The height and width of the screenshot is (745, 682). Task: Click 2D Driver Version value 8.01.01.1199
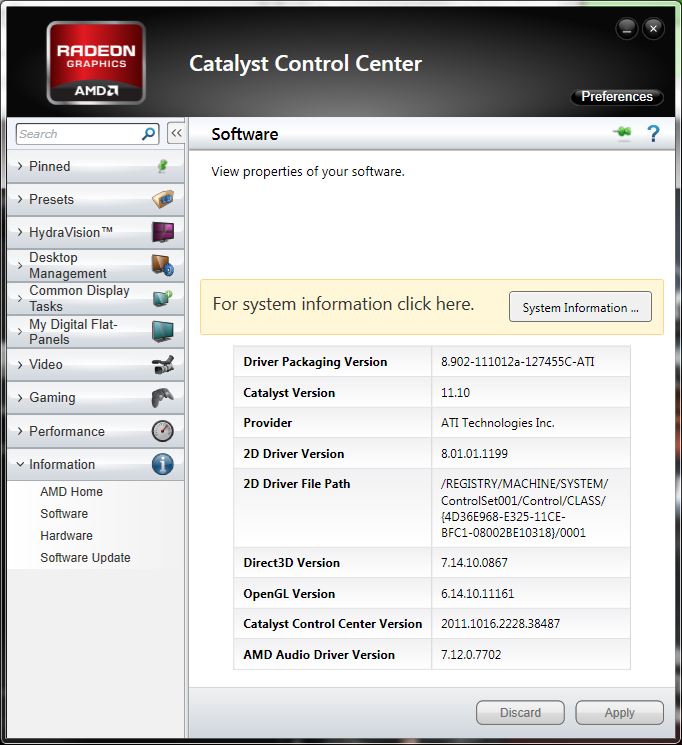(x=474, y=454)
